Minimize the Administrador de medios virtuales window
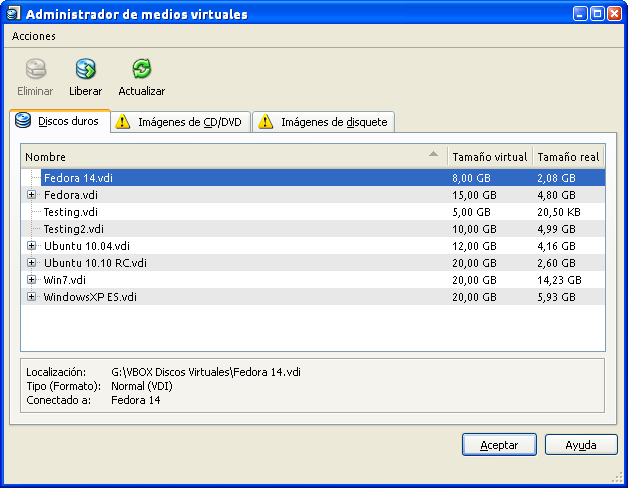This screenshot has width=628, height=488. [580, 14]
